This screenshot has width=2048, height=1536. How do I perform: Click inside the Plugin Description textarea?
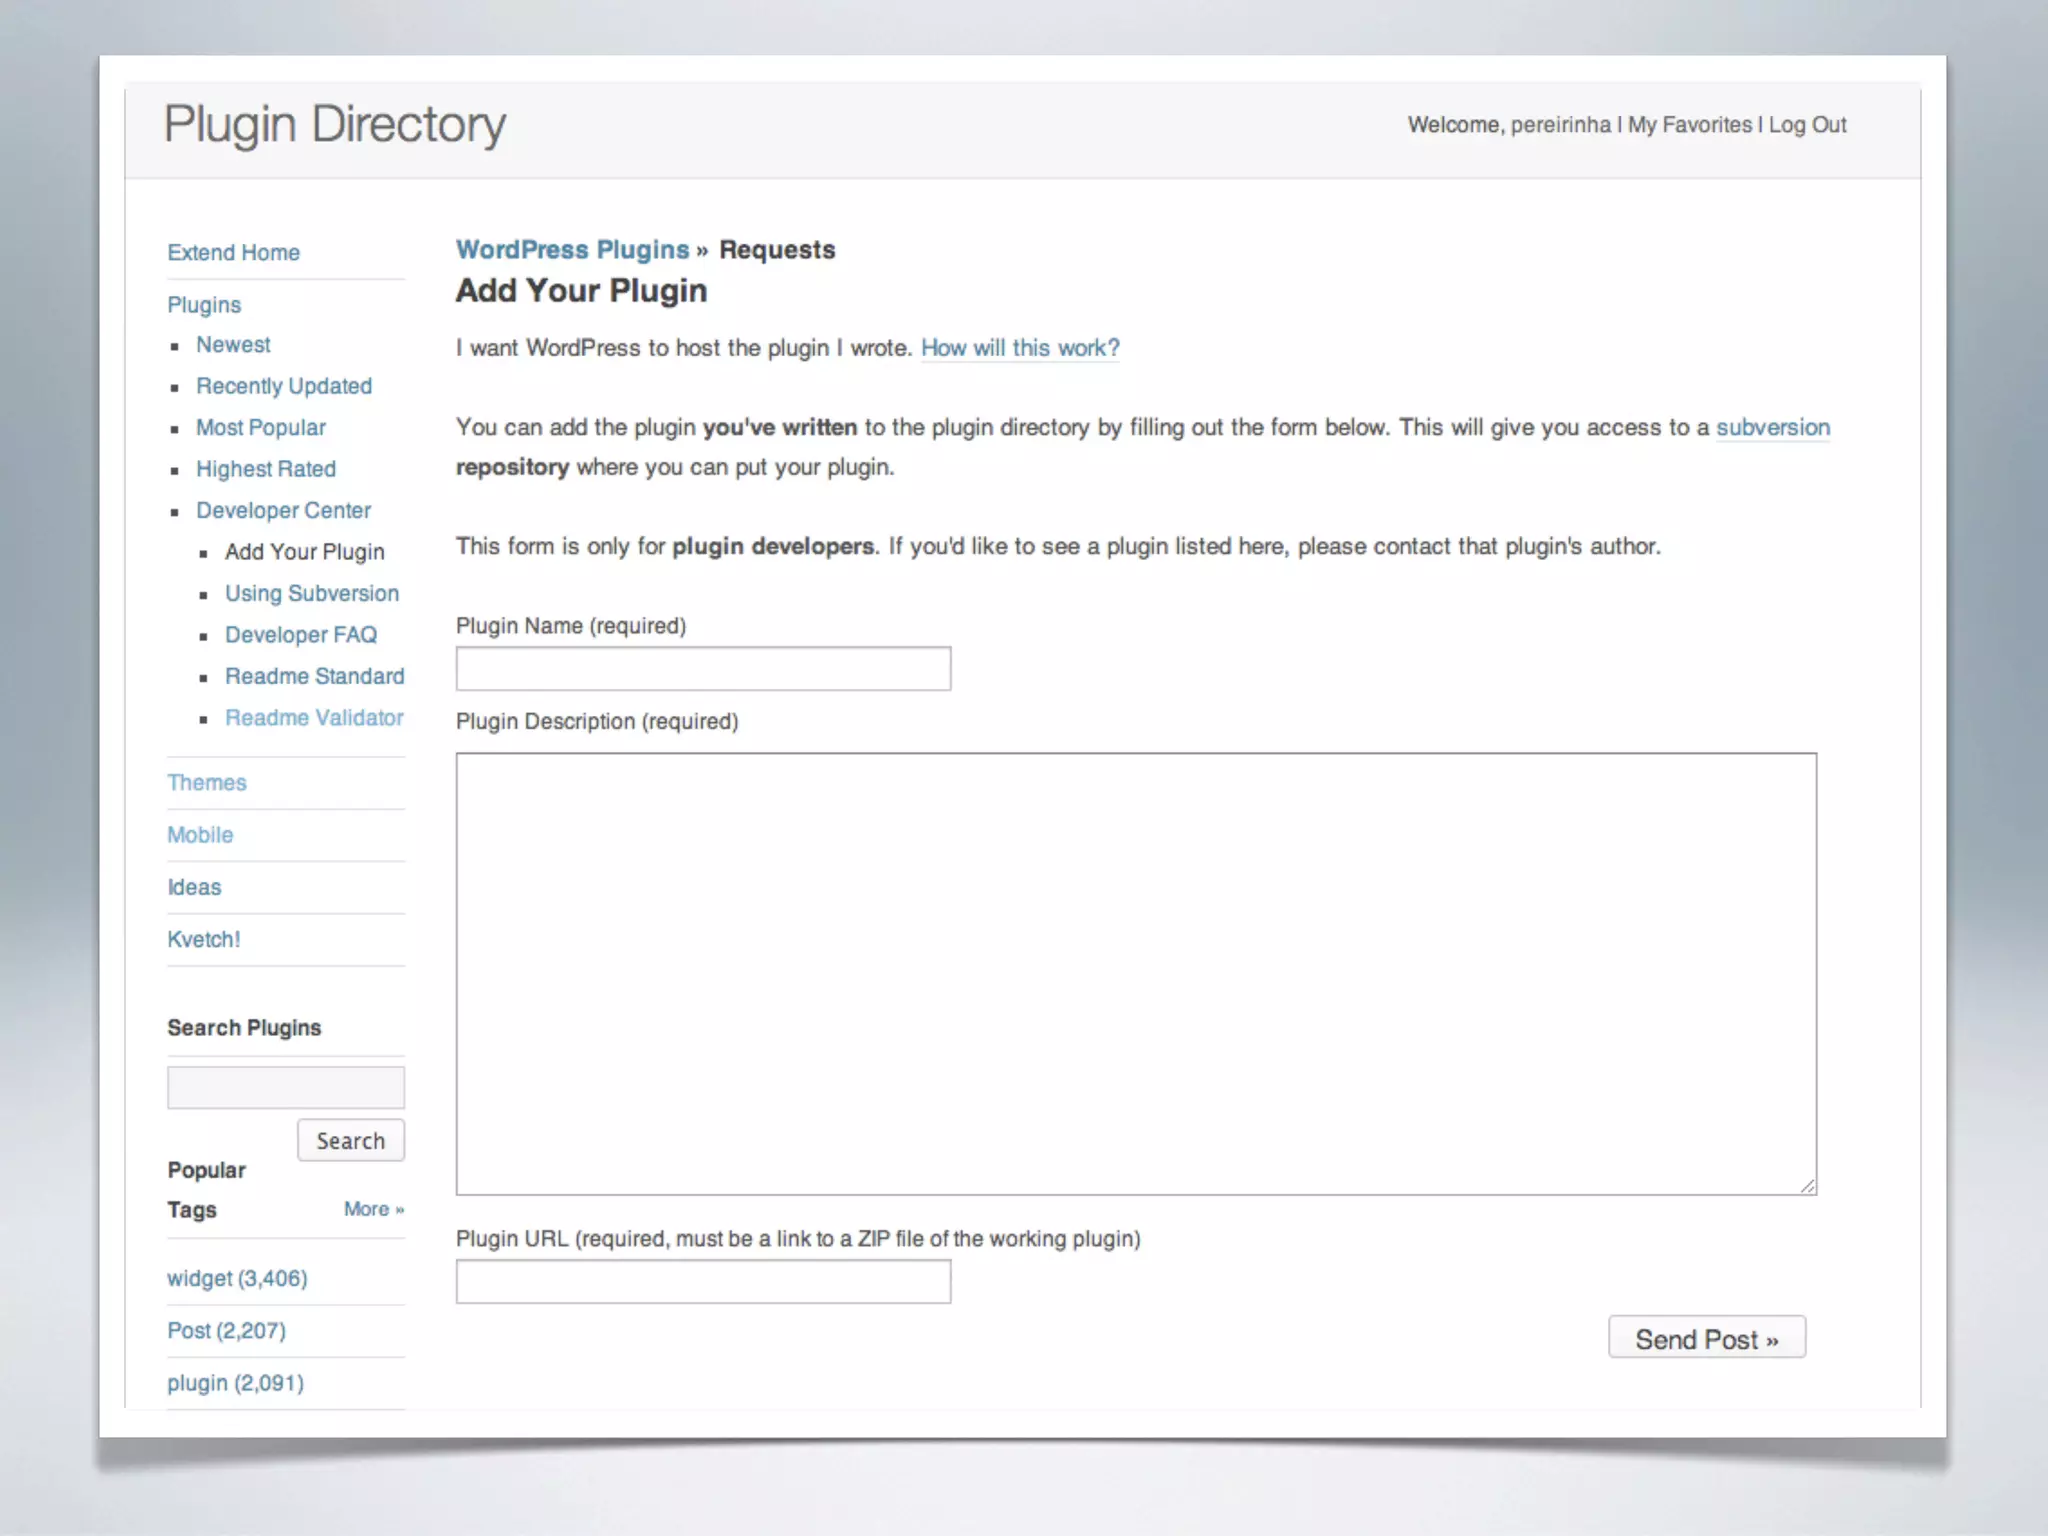click(x=1135, y=973)
